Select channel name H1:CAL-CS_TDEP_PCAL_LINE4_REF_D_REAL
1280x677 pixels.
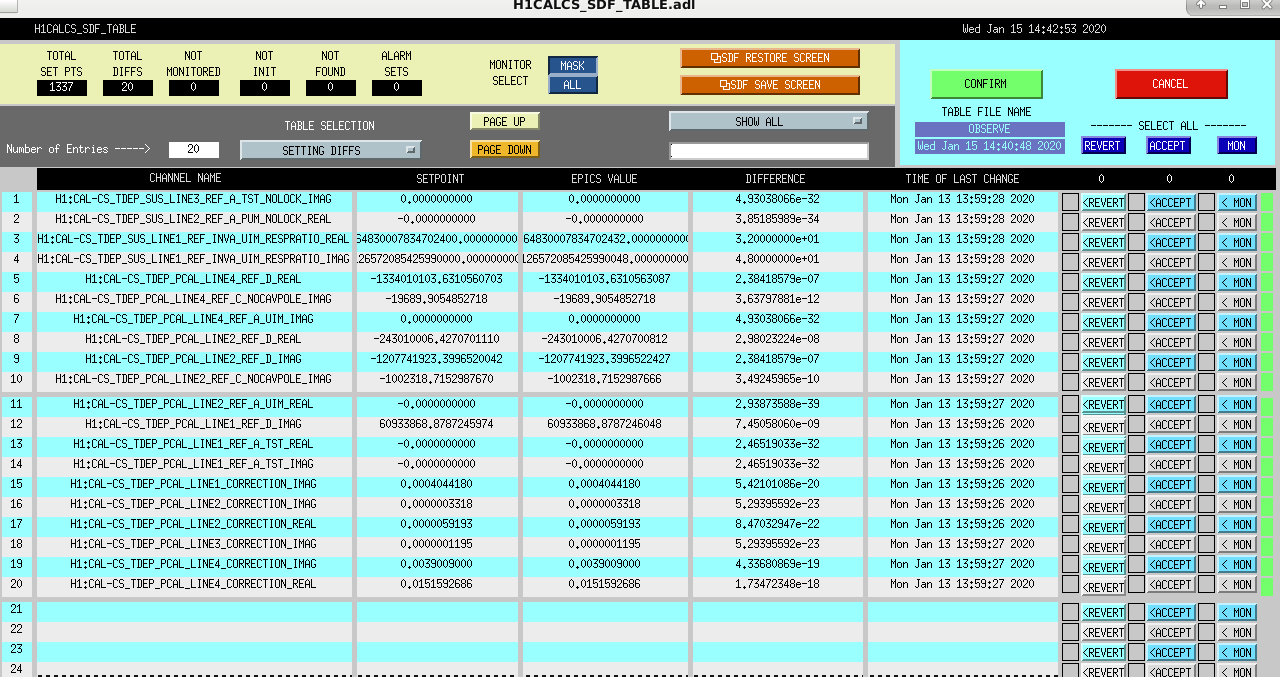(194, 279)
